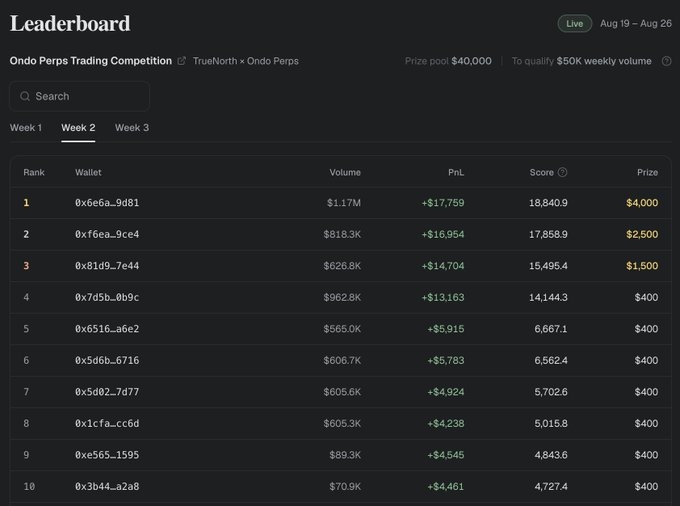Click the $1.17M volume value
Viewport: 680px width, 506px height.
click(344, 202)
